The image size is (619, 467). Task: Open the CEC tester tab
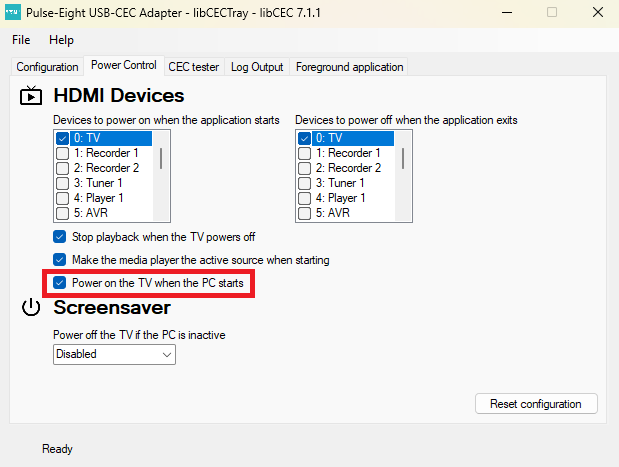click(193, 67)
